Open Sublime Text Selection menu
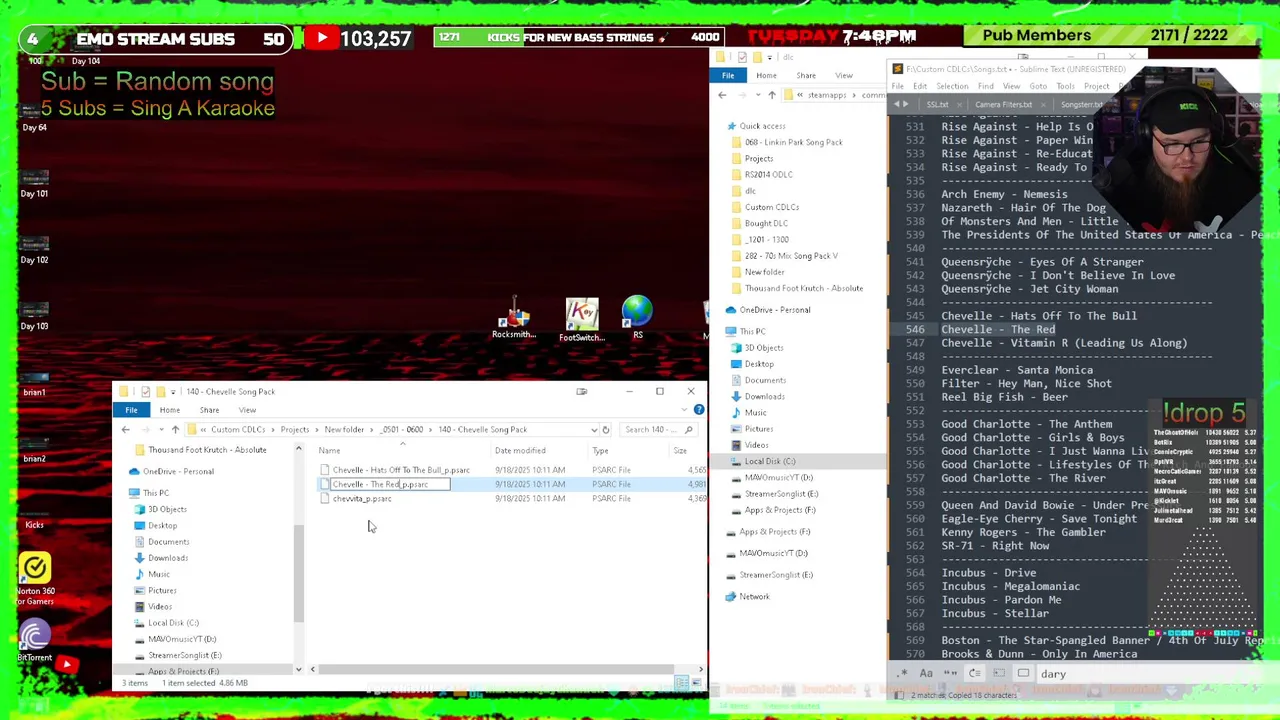The image size is (1280, 720). click(x=952, y=86)
